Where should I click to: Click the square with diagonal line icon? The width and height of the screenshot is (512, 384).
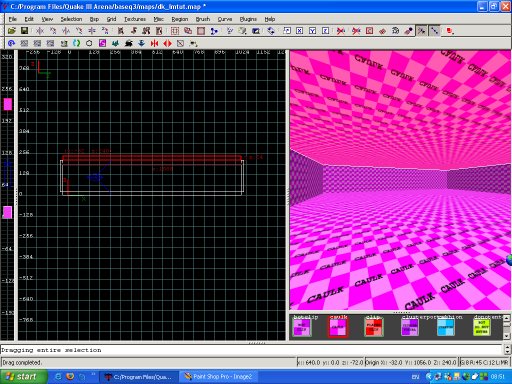(x=180, y=43)
